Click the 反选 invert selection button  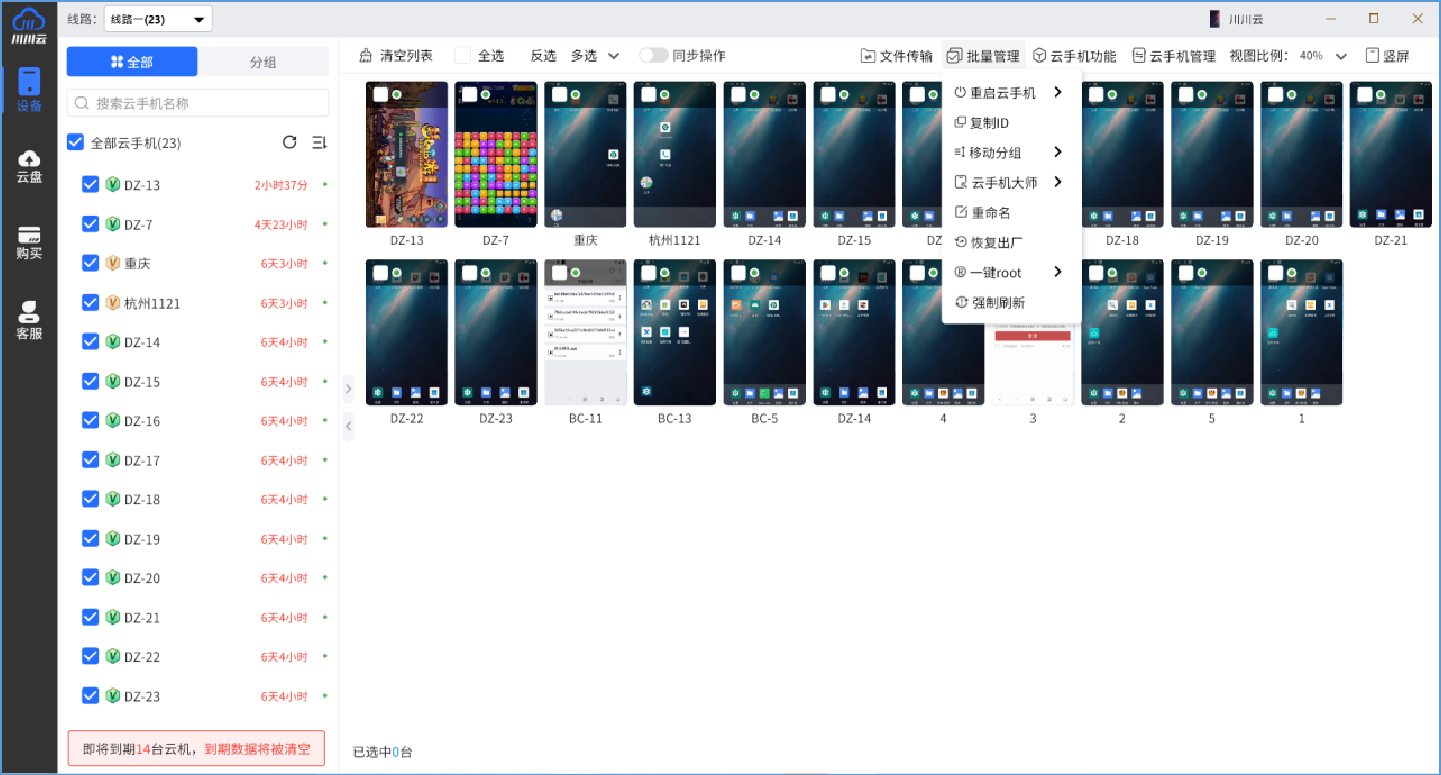point(543,55)
